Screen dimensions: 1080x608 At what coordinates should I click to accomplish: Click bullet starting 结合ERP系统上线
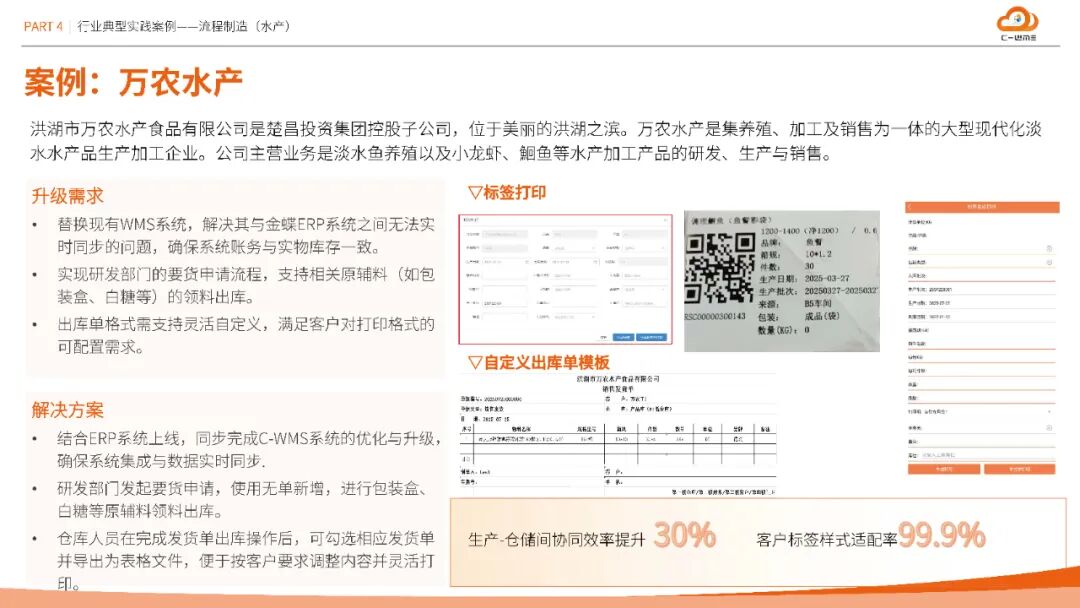(x=249, y=450)
